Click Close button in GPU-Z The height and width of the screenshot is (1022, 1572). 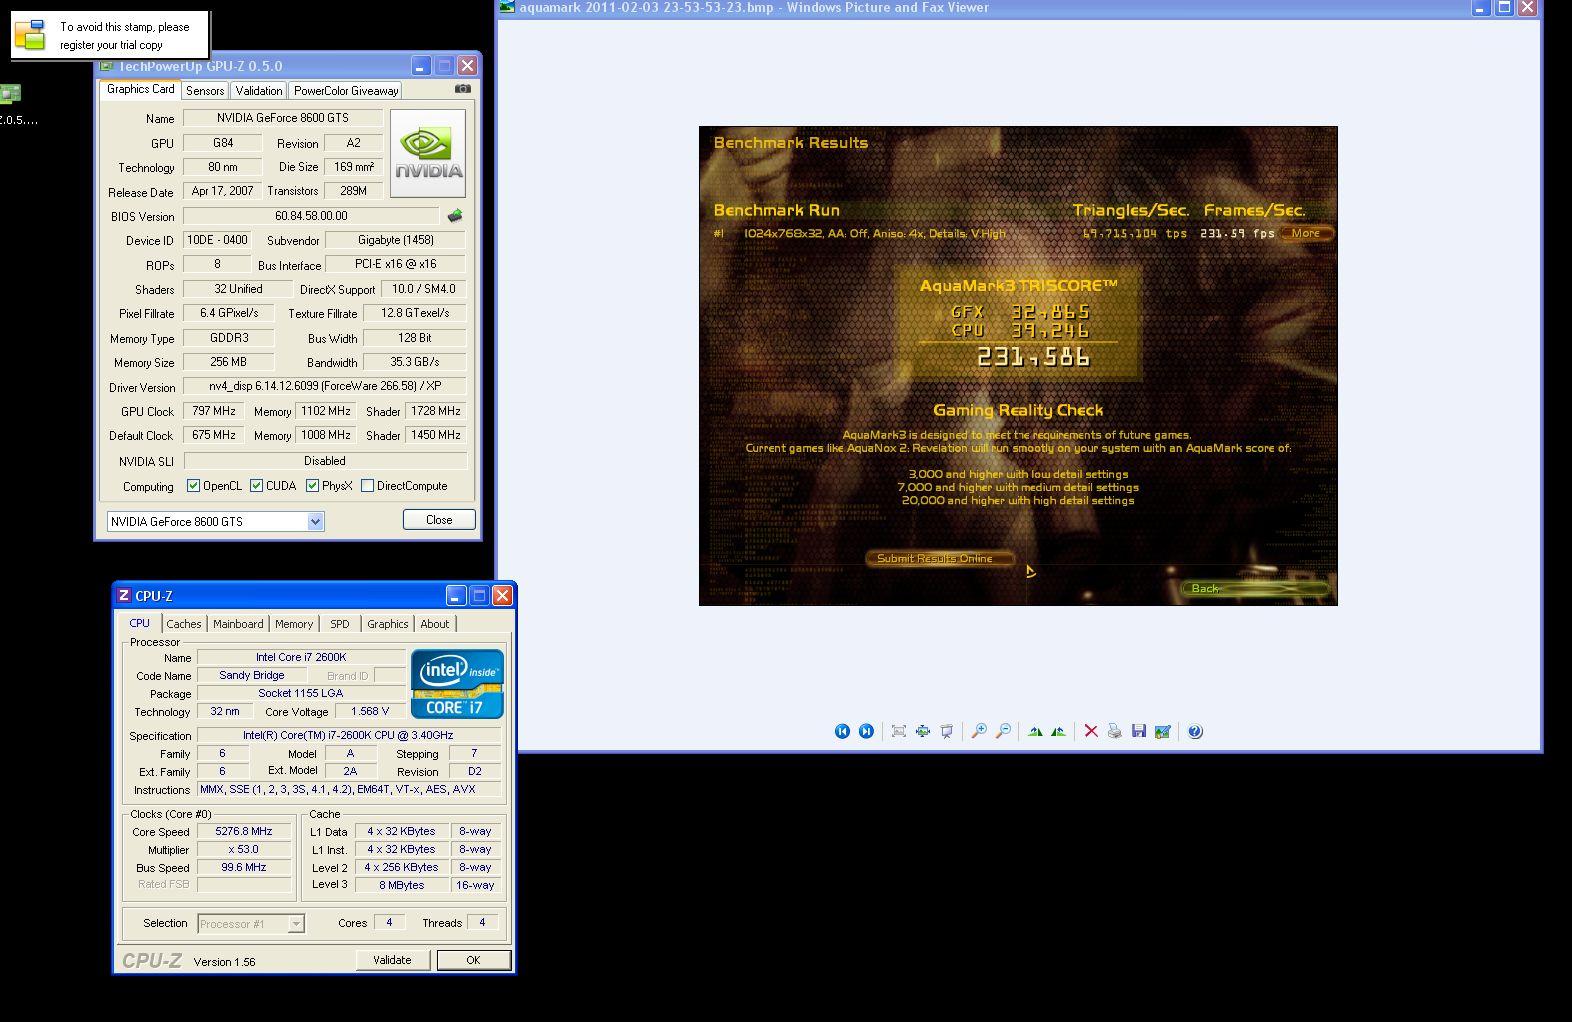pos(439,520)
